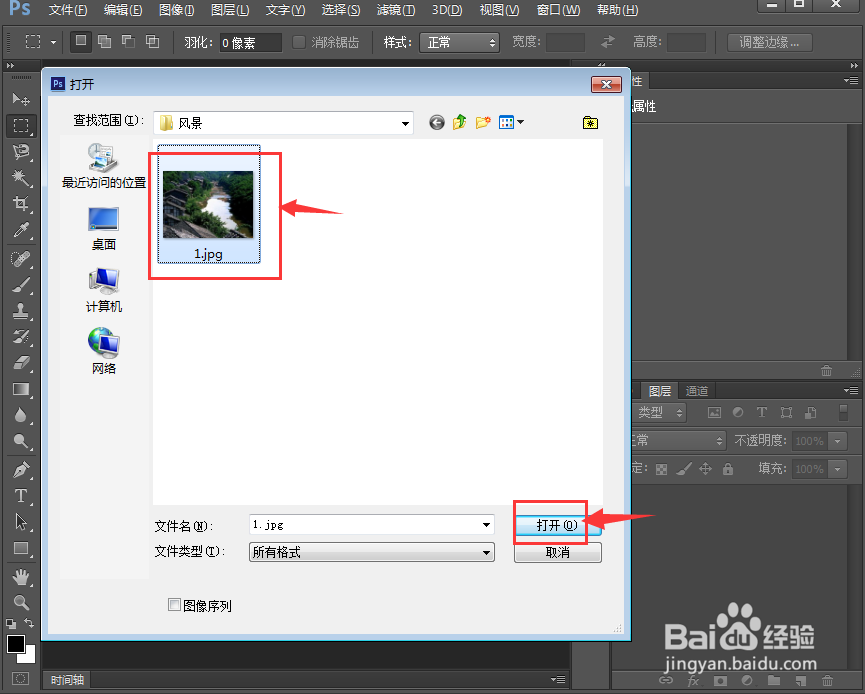Go back to last visited folder
The width and height of the screenshot is (865, 694).
coord(436,122)
